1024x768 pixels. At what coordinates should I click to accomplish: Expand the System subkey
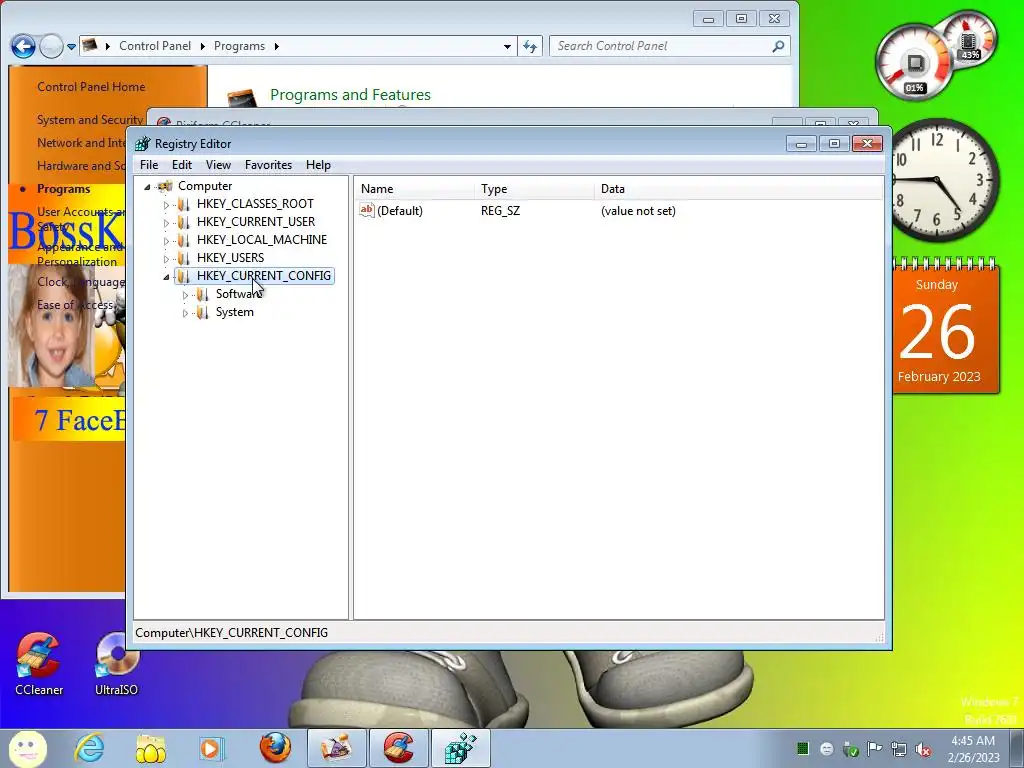pyautogui.click(x=185, y=313)
